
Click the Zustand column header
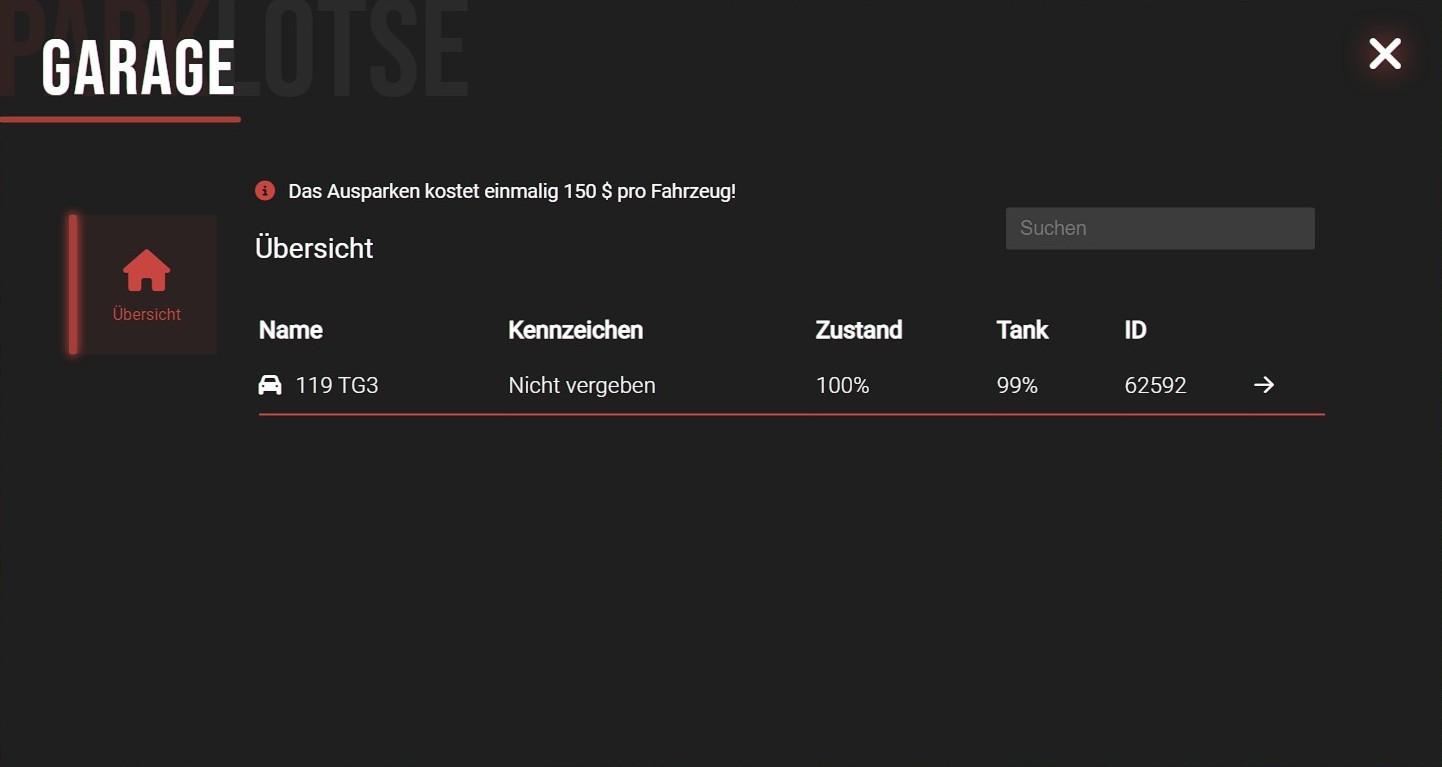pyautogui.click(x=859, y=330)
